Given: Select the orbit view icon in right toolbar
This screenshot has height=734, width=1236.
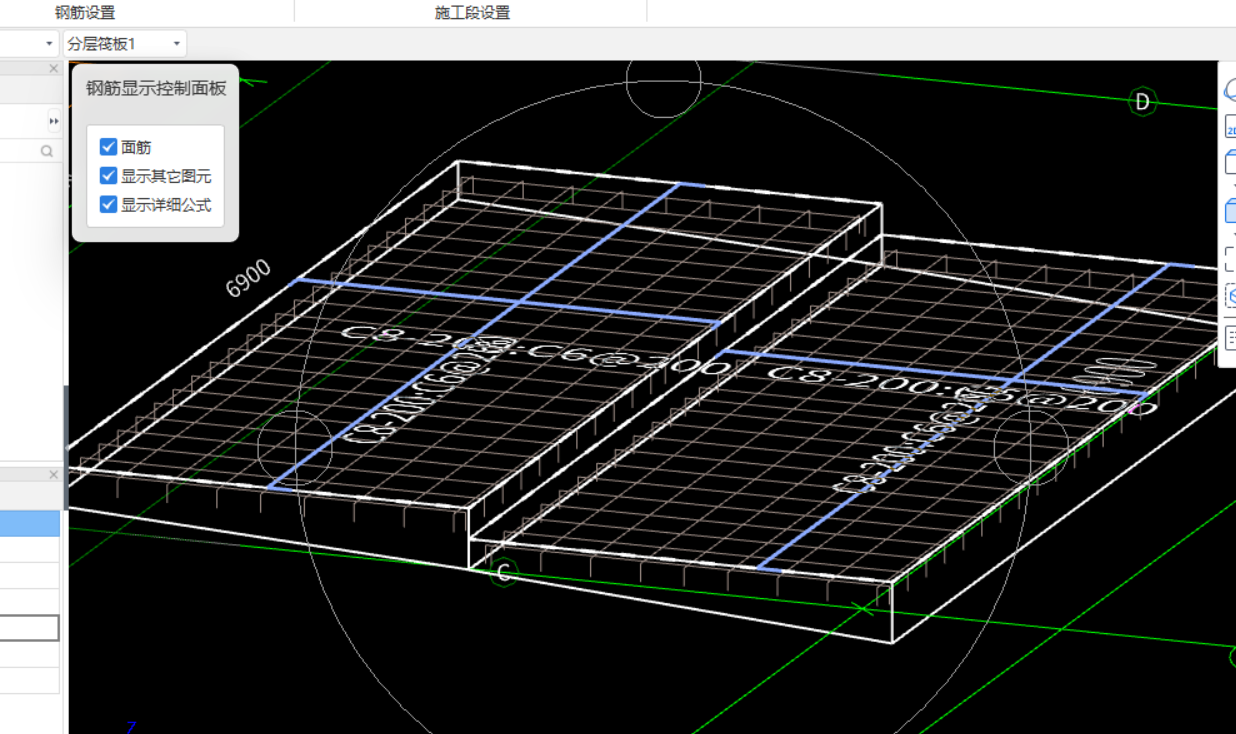Looking at the screenshot, I should point(1230,90).
